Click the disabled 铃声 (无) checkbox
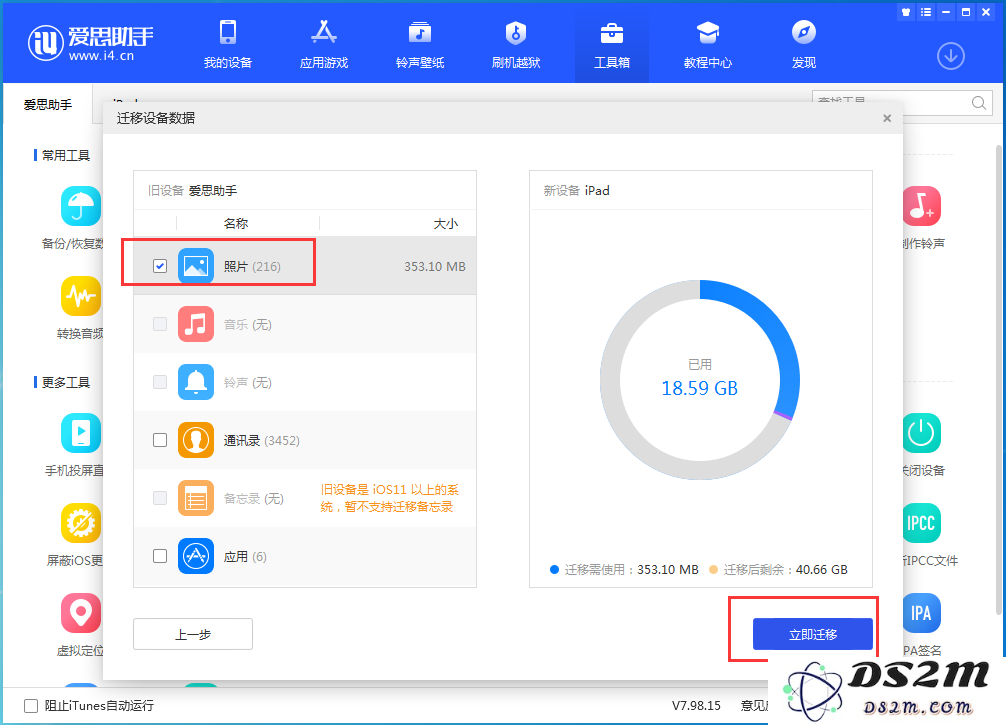 coord(160,382)
